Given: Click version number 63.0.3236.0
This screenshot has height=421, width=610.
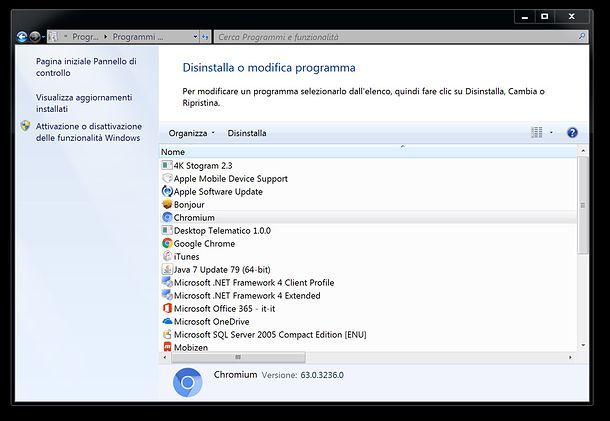Looking at the screenshot, I should (x=322, y=375).
